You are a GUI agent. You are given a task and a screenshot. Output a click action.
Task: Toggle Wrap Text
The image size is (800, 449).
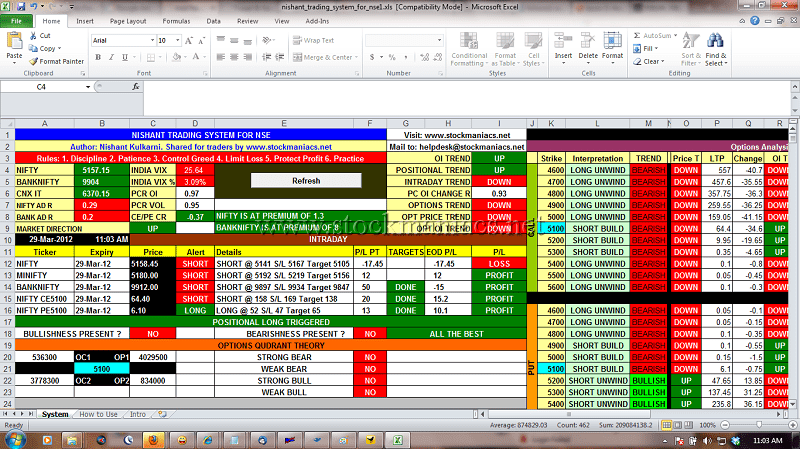[313, 40]
